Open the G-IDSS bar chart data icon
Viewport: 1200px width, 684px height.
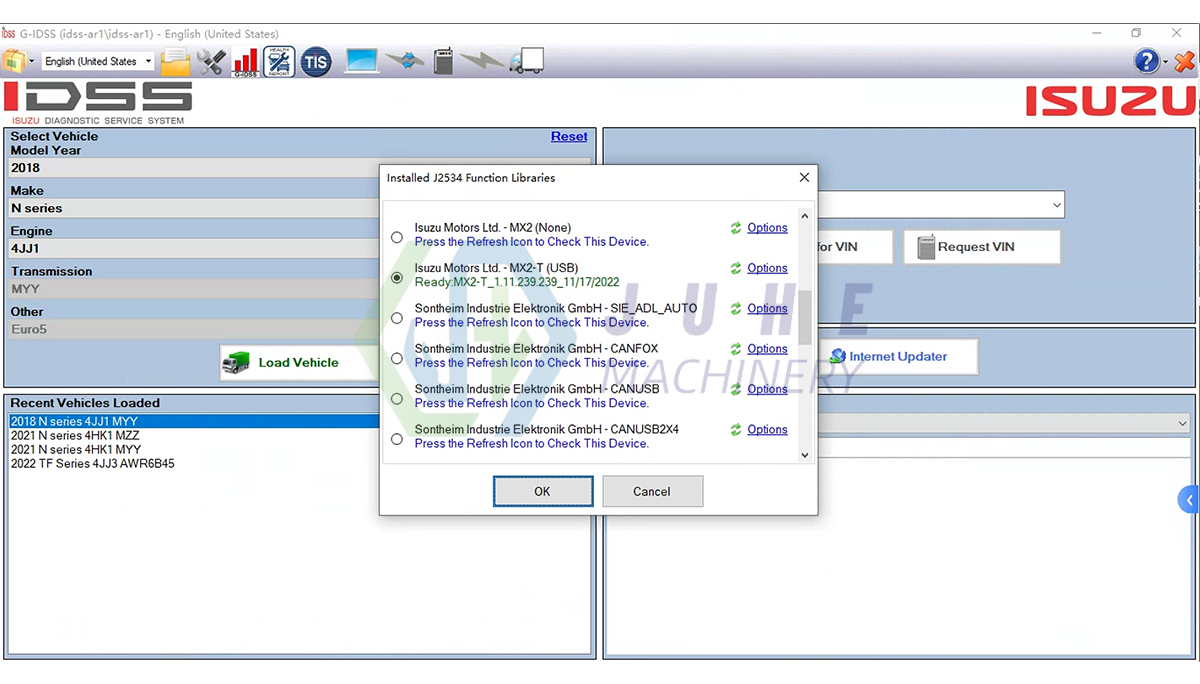244,61
